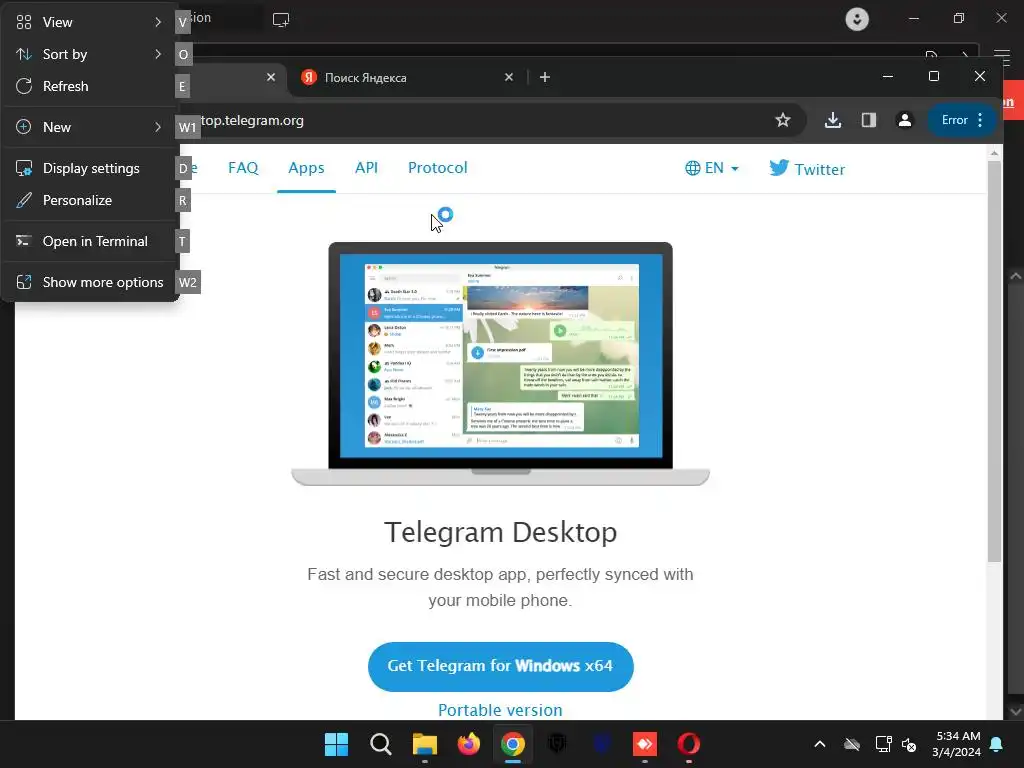1024x768 pixels.
Task: Expand the New submenu chevron arrow
Action: tap(158, 127)
